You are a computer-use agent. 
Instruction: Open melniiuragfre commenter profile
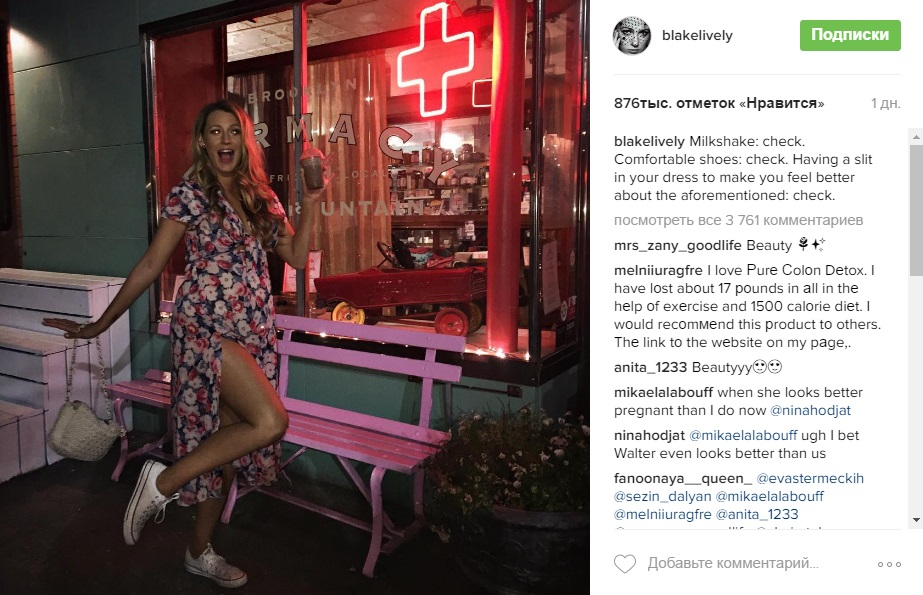click(658, 270)
